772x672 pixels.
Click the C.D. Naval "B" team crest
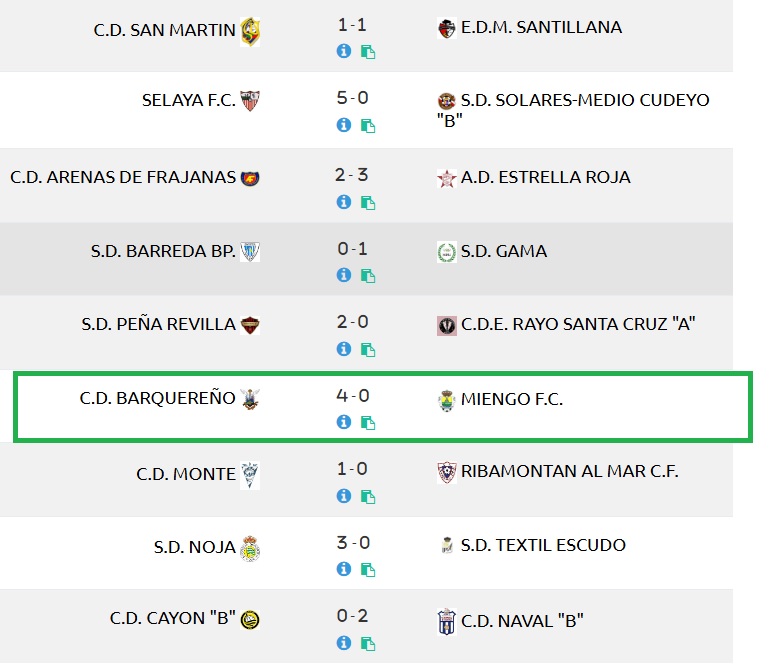pos(447,621)
